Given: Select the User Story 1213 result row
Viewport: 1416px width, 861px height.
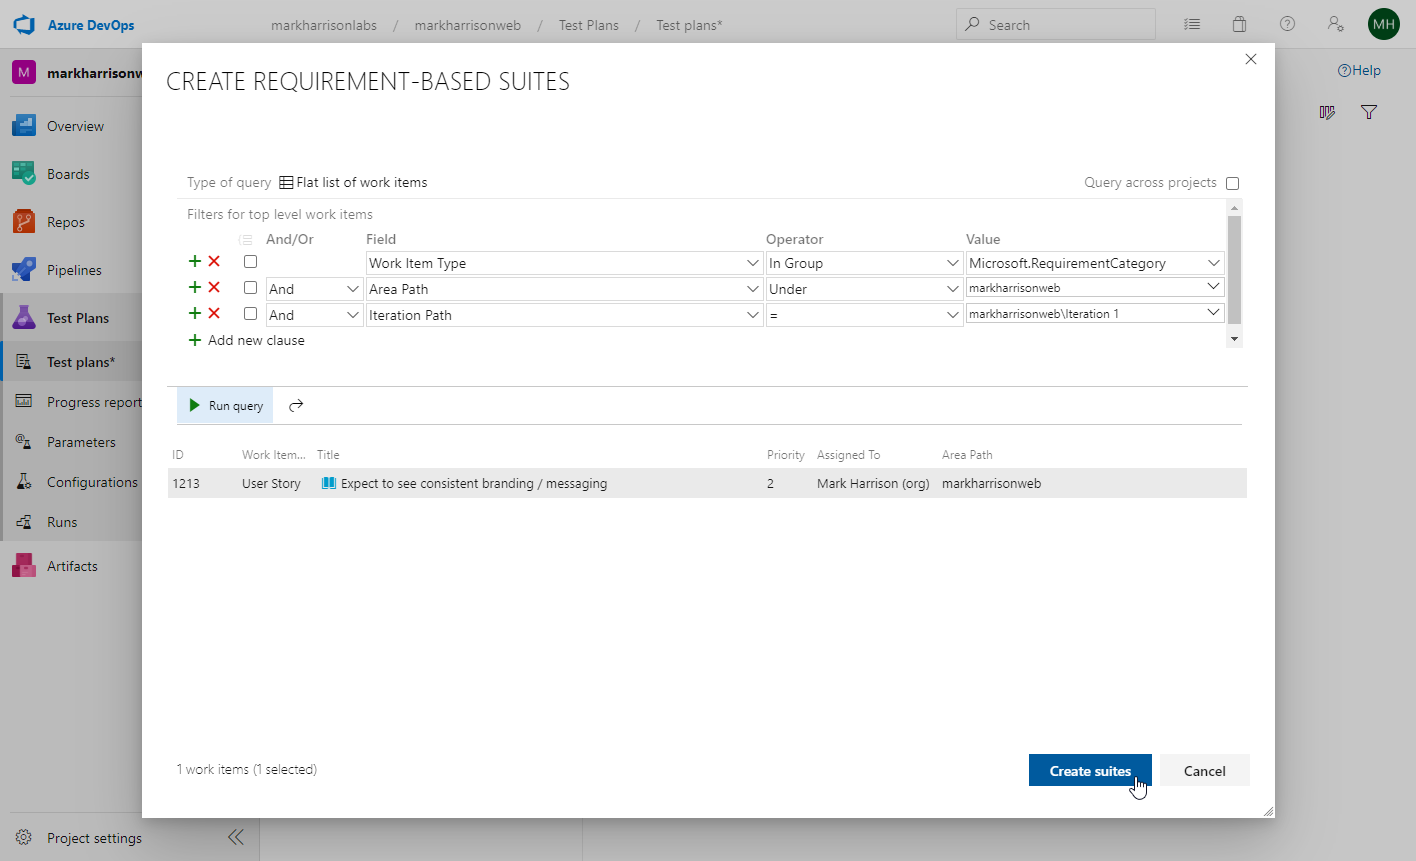Looking at the screenshot, I should point(706,483).
